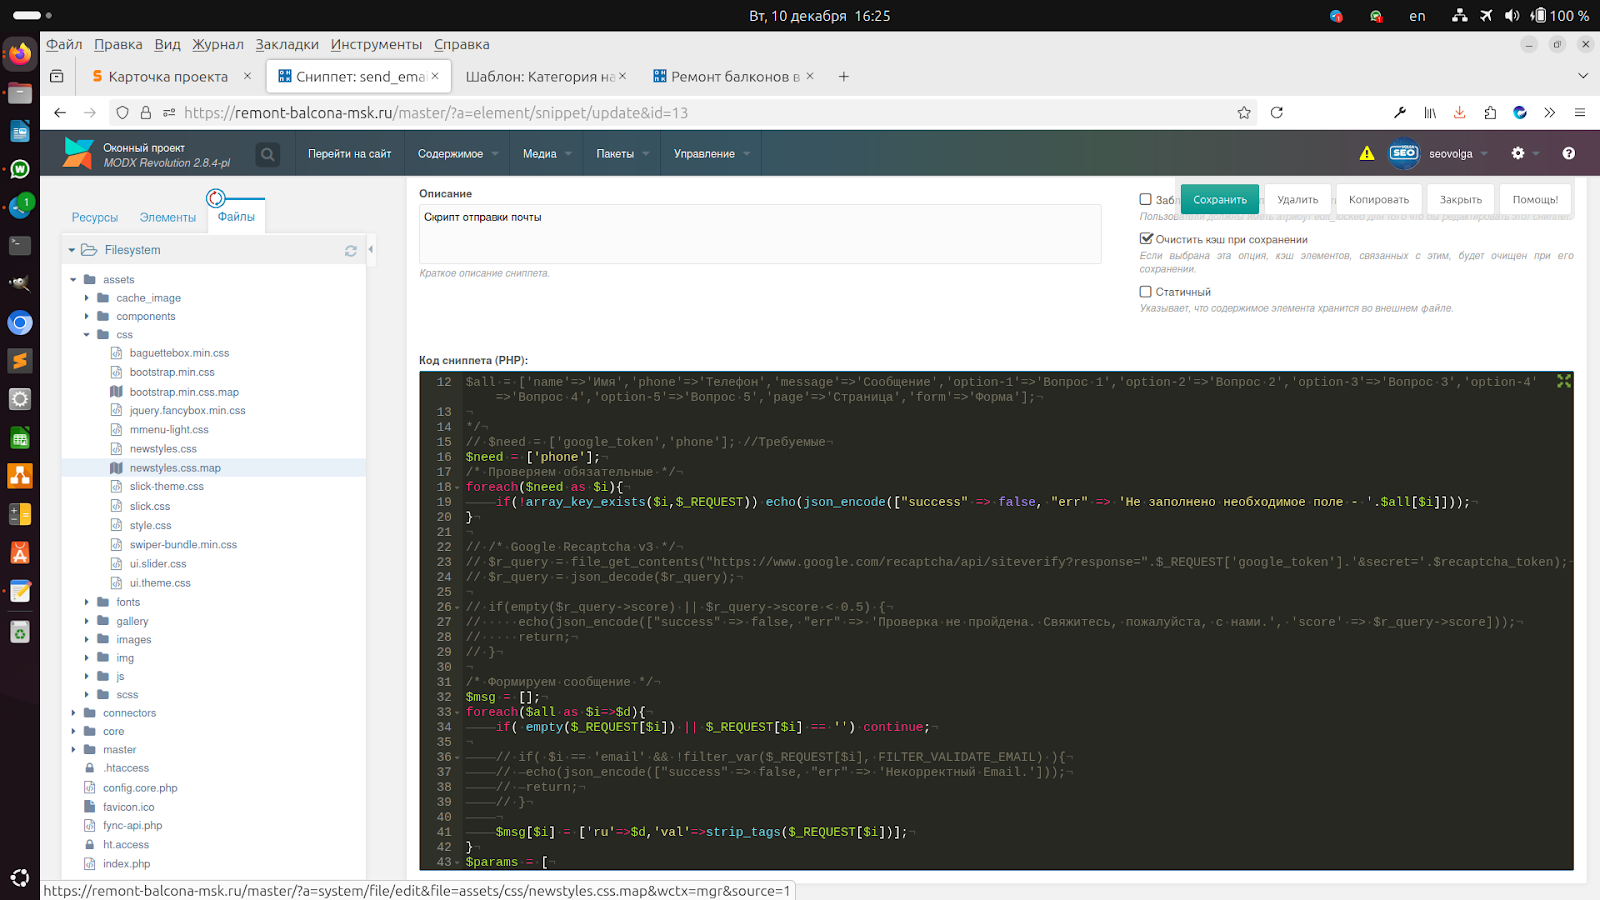This screenshot has width=1600, height=900.
Task: Expand the fonts folder
Action: [87, 602]
